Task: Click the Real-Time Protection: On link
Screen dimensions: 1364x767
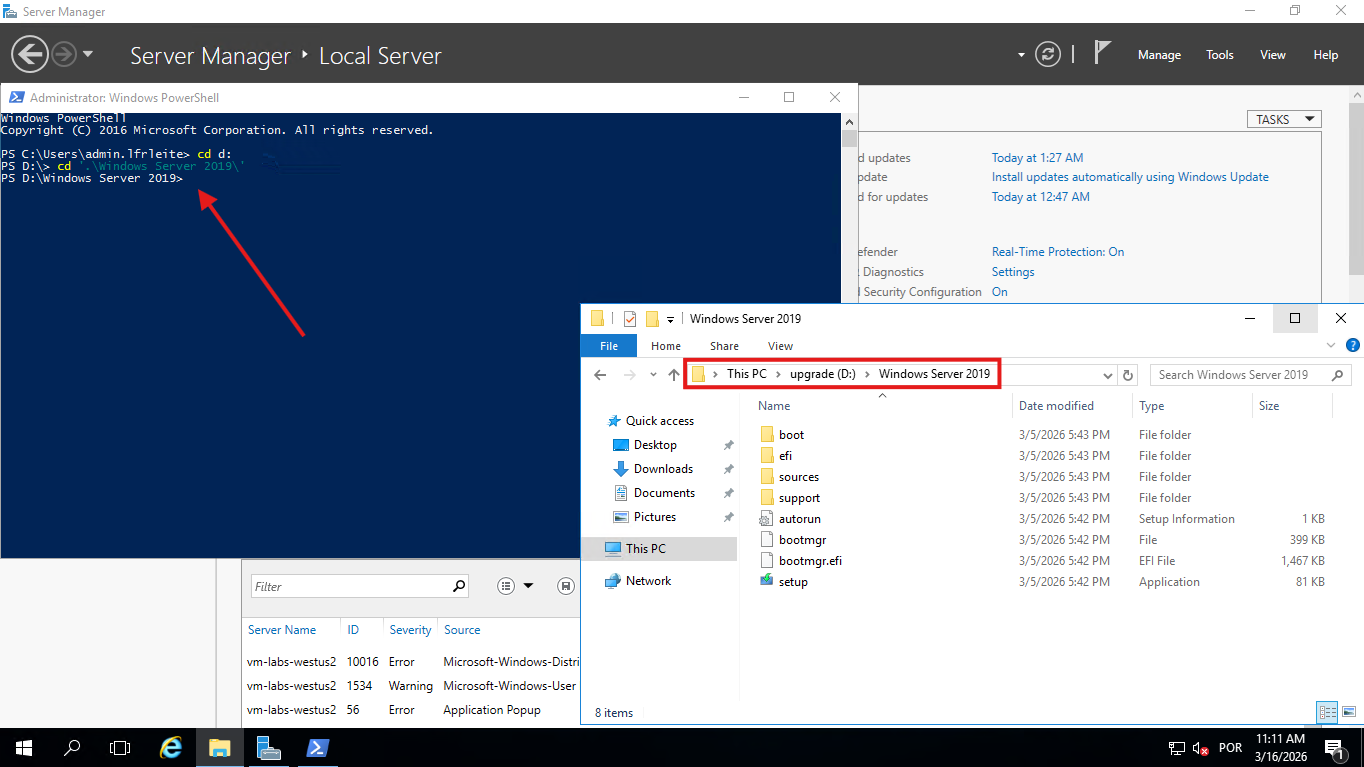Action: (x=1057, y=252)
